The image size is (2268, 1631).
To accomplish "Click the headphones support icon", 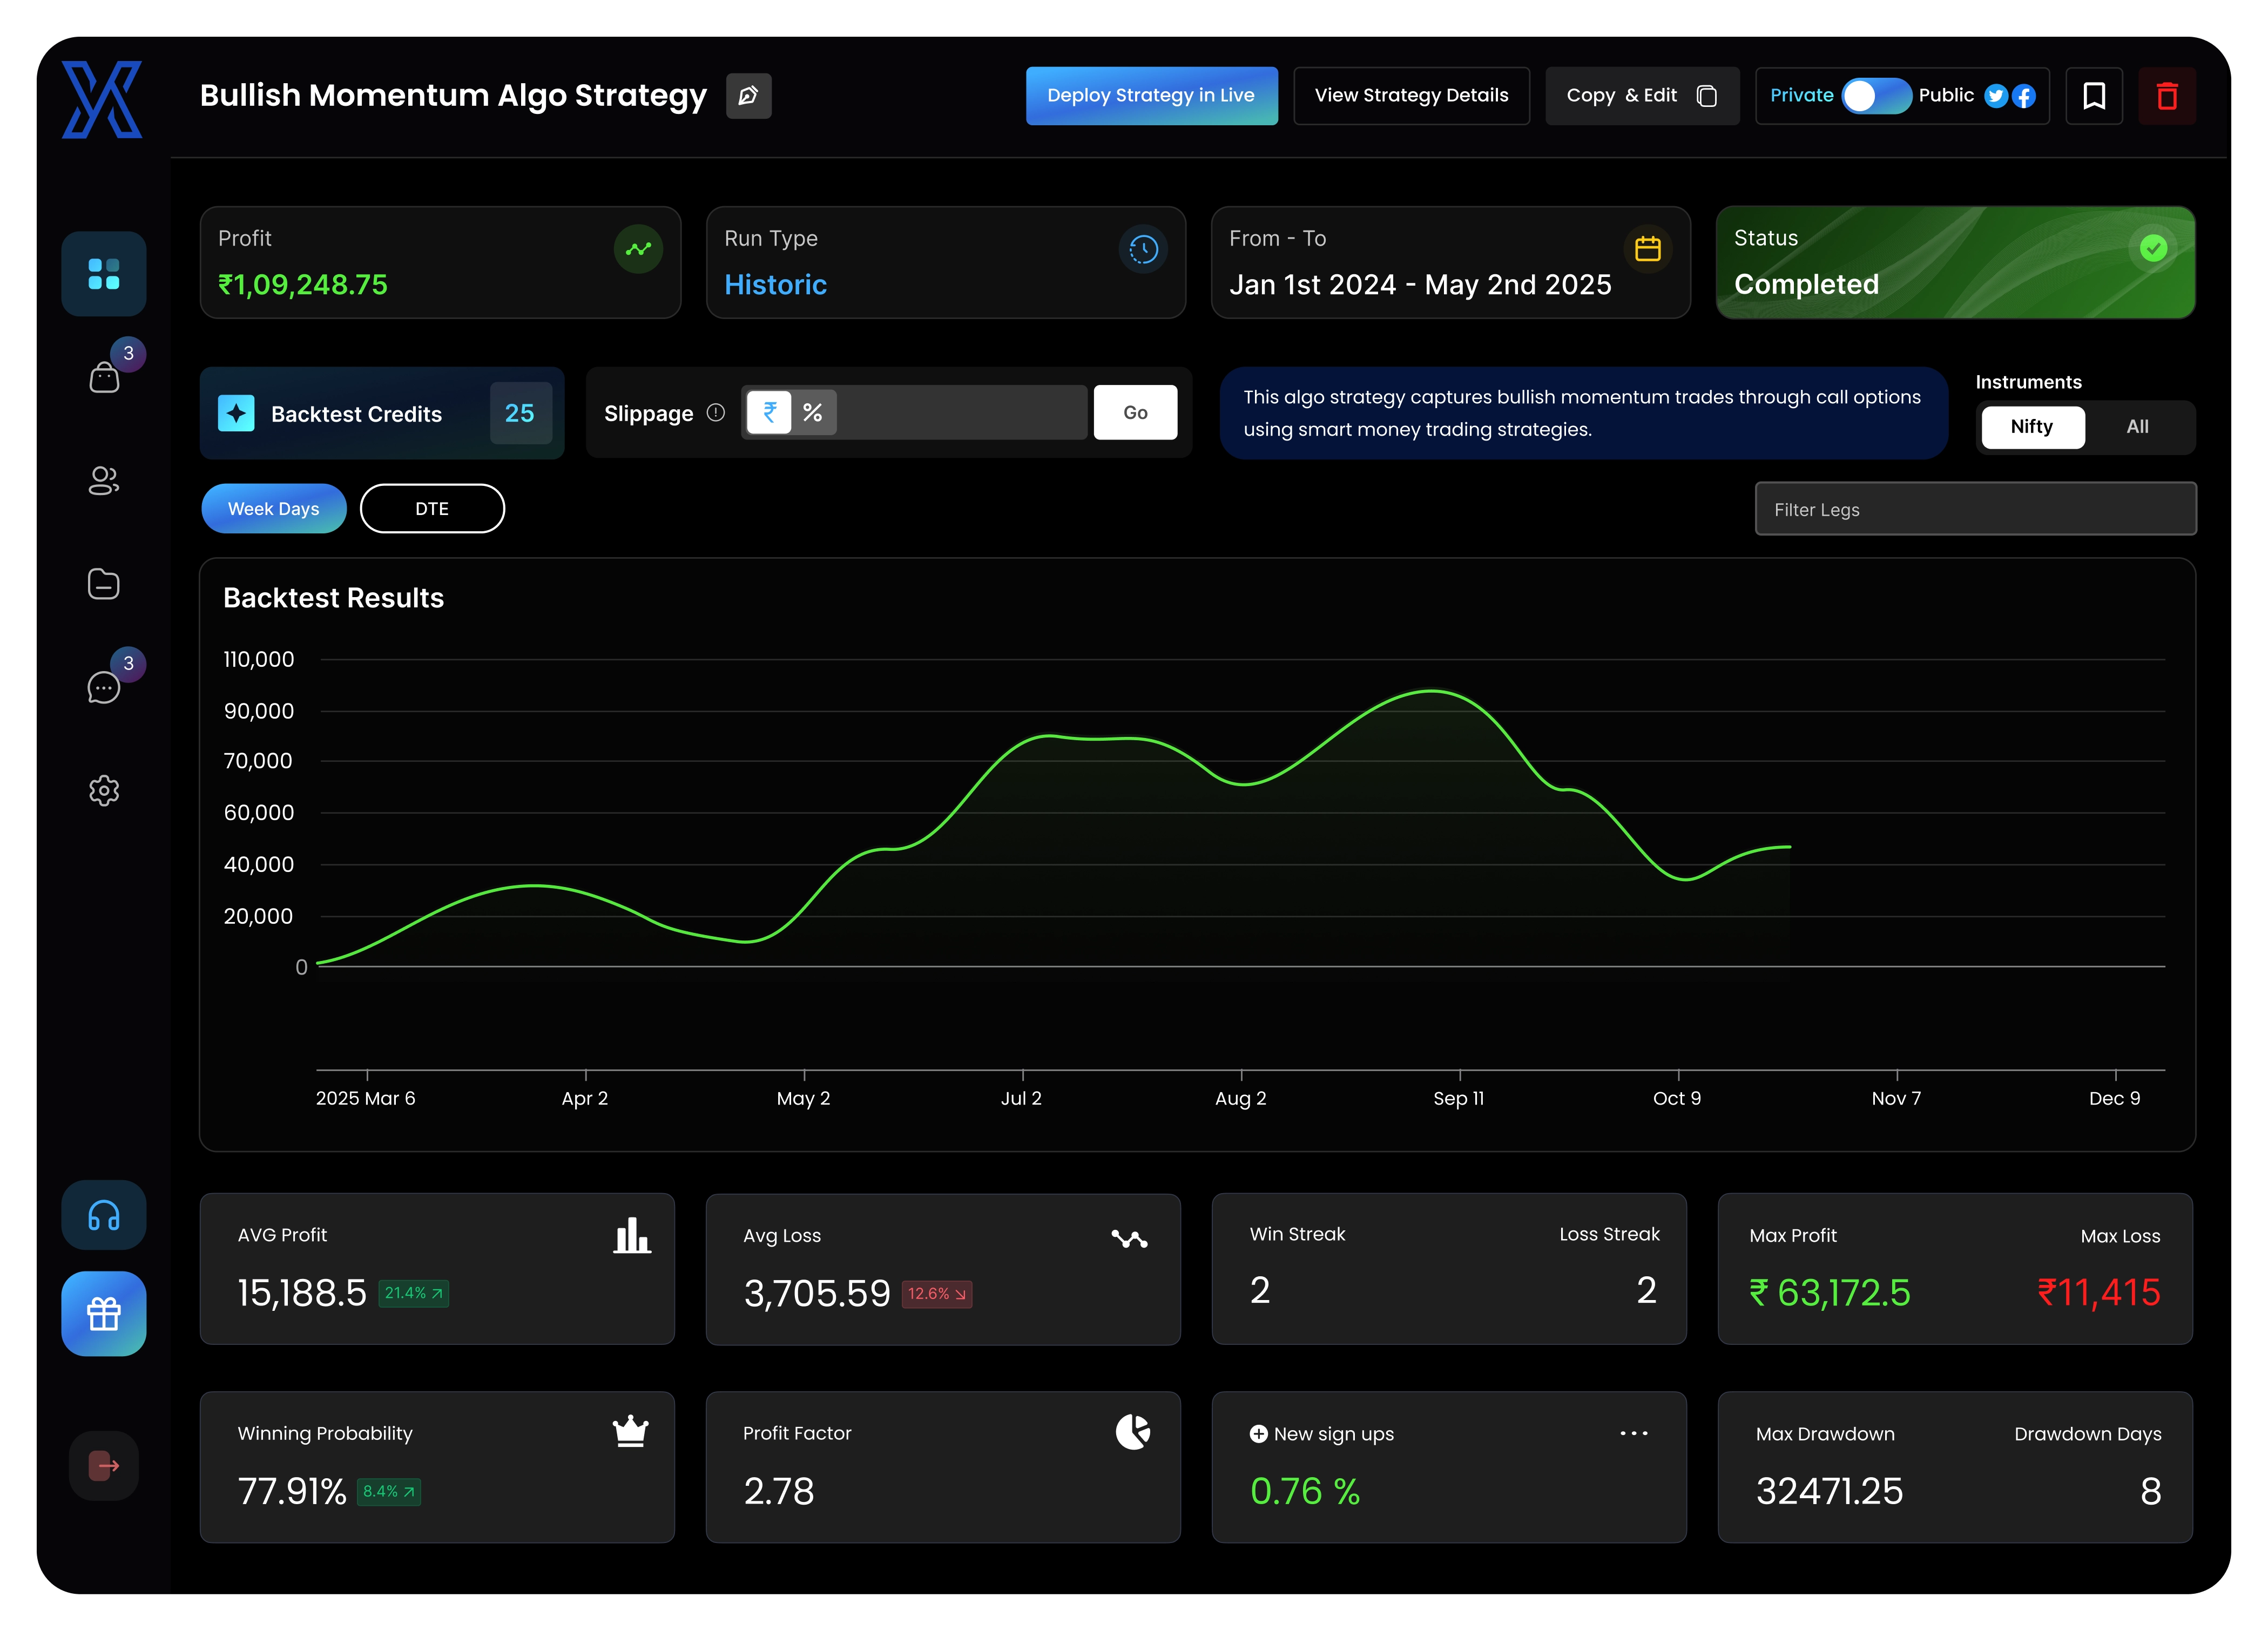I will (x=104, y=1215).
